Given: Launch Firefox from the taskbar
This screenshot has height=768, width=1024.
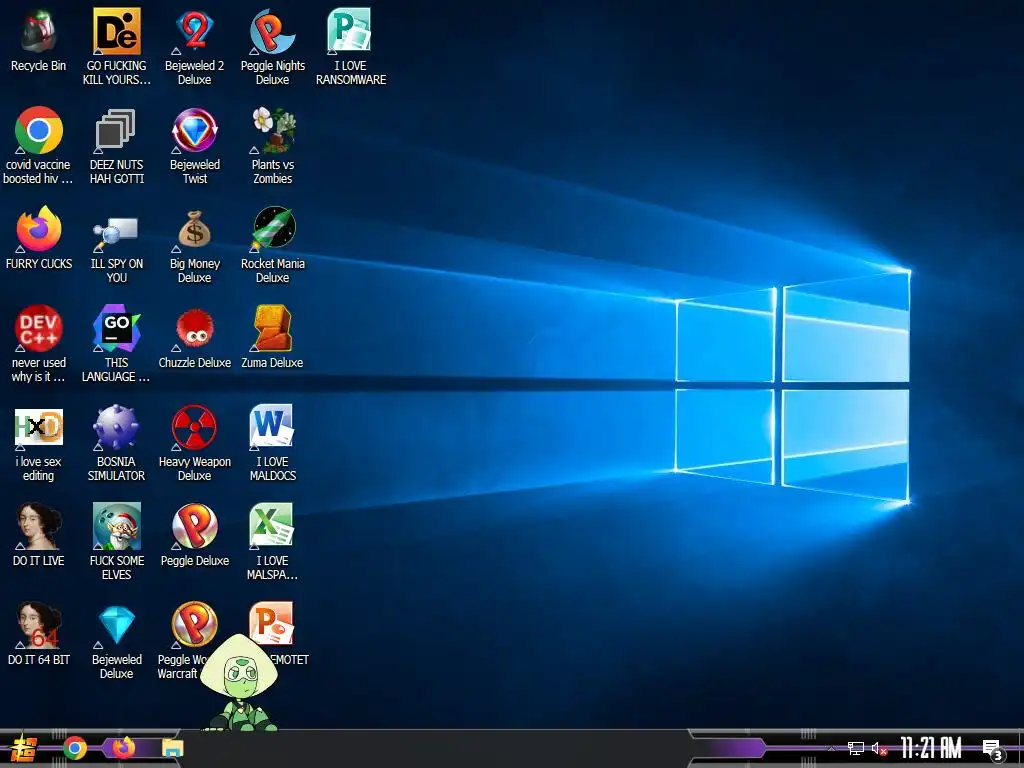Looking at the screenshot, I should (123, 748).
